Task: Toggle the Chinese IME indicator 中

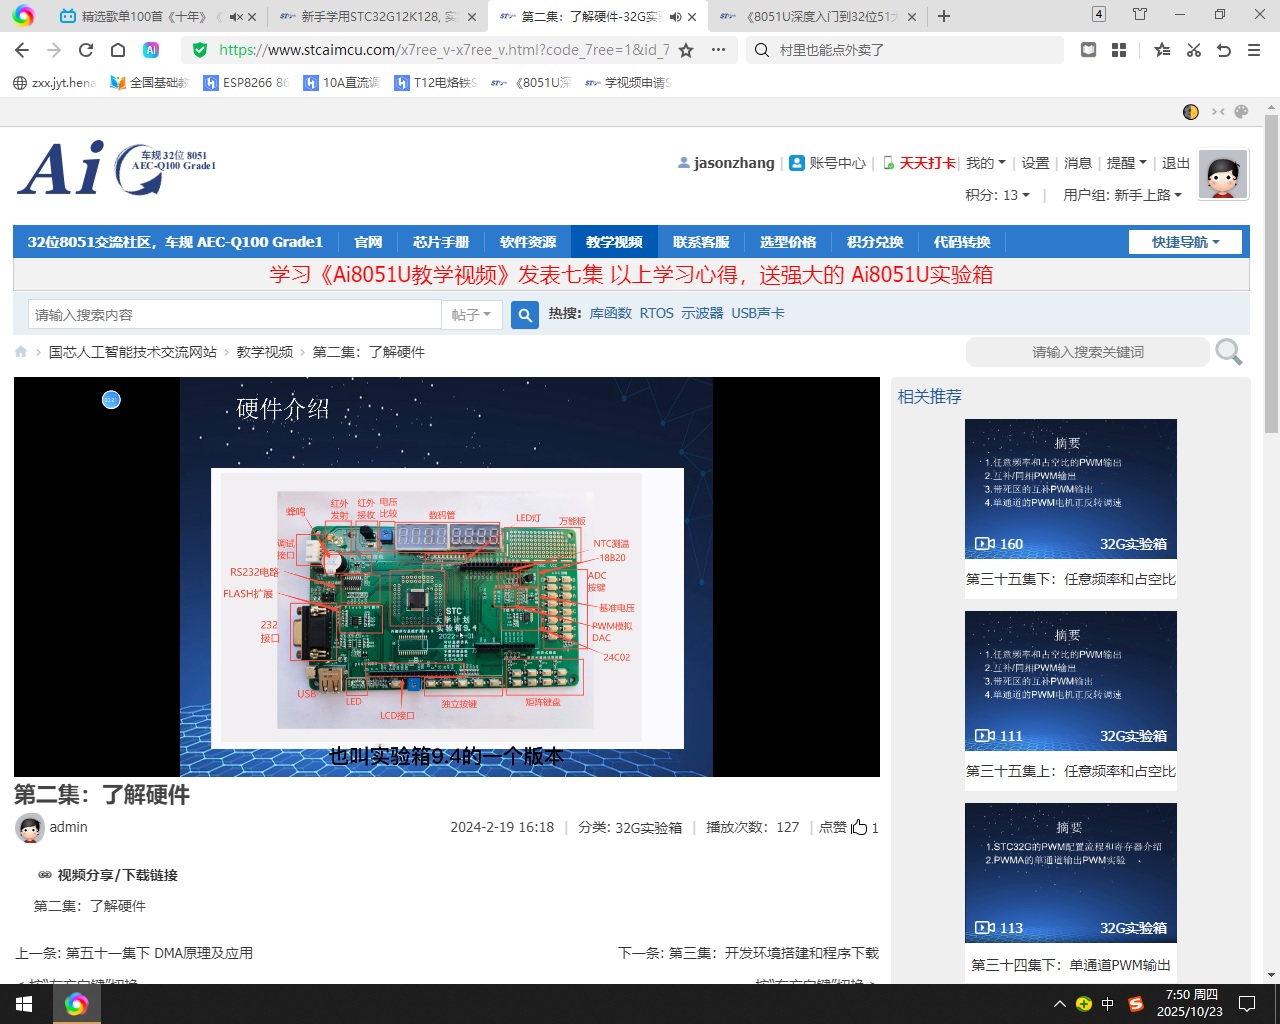Action: tap(1108, 1004)
